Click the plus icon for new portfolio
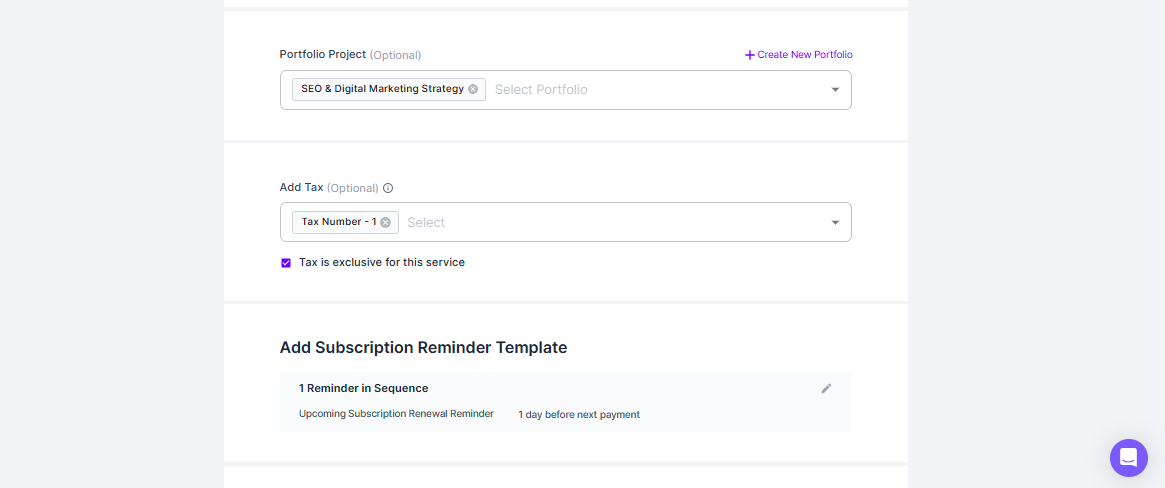Viewport: 1165px width, 488px height. pyautogui.click(x=750, y=55)
